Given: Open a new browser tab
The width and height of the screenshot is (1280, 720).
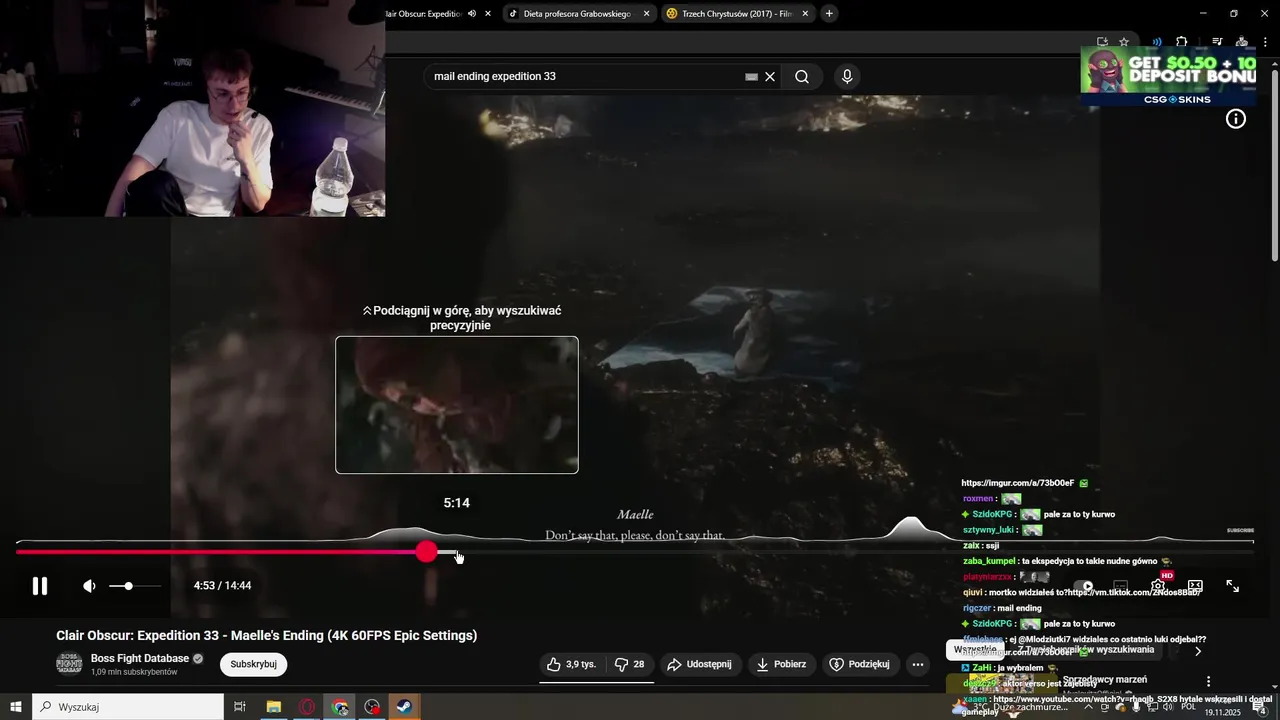Looking at the screenshot, I should pyautogui.click(x=829, y=14).
